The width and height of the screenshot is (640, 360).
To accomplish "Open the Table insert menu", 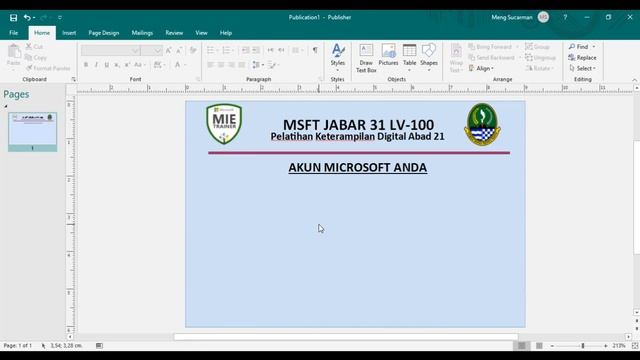I will coord(409,57).
